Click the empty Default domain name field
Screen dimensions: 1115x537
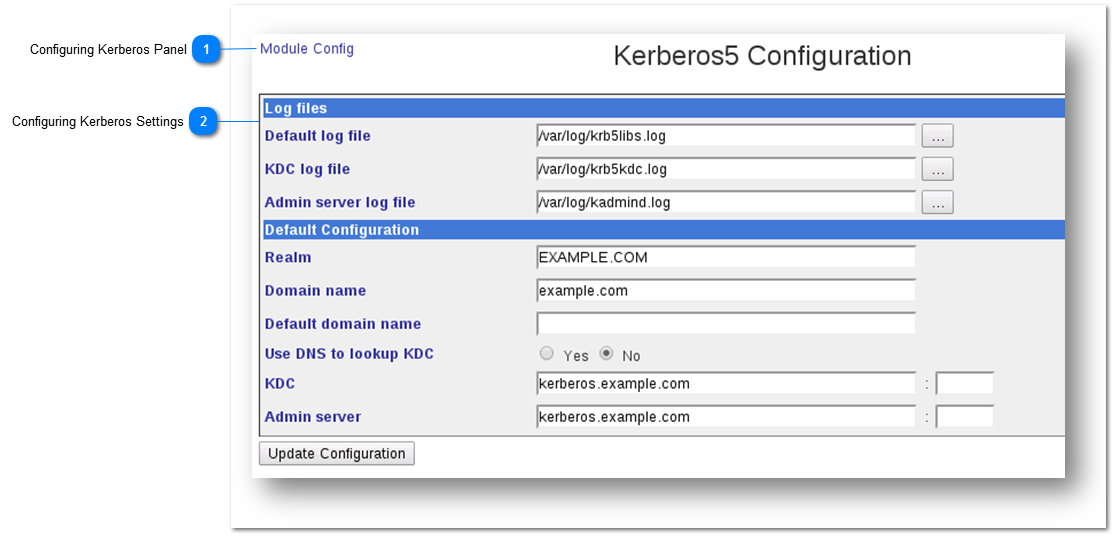pyautogui.click(x=726, y=324)
